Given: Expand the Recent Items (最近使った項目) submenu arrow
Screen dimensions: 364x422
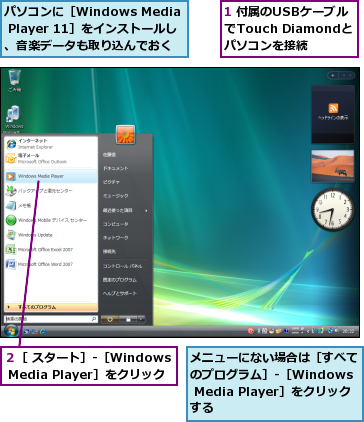Looking at the screenshot, I should pos(146,211).
